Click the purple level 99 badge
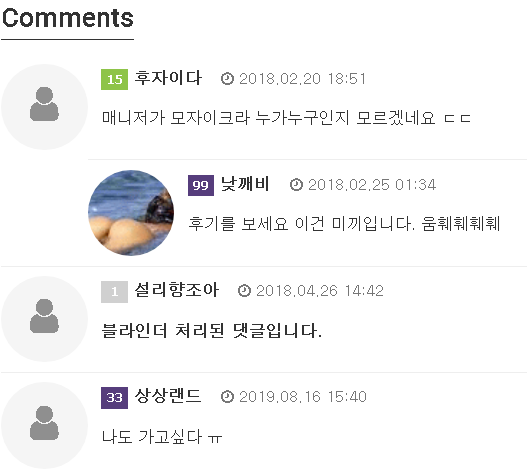 (201, 185)
